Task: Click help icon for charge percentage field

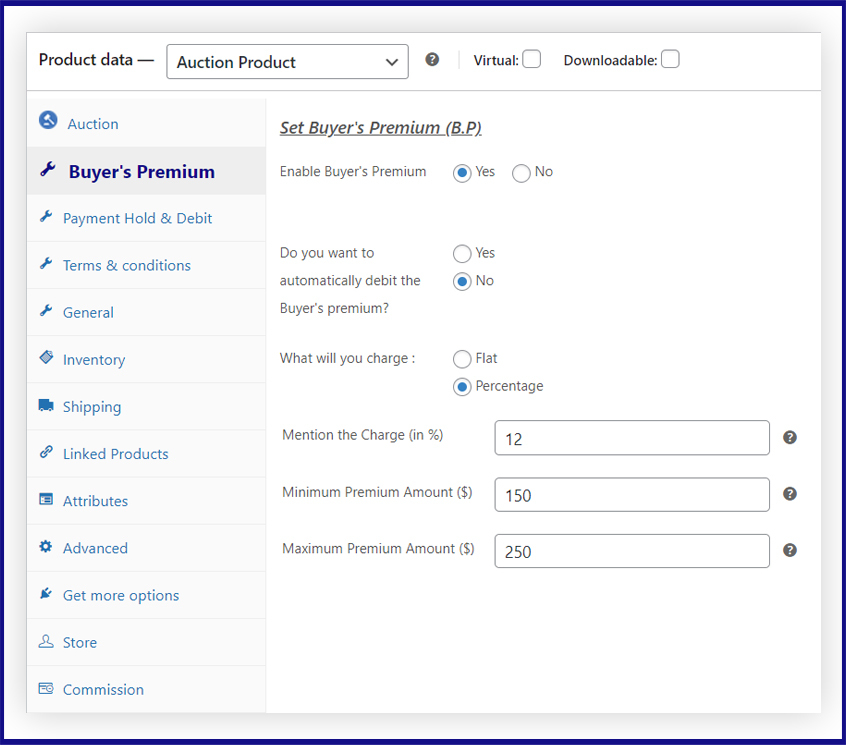Action: click(790, 438)
